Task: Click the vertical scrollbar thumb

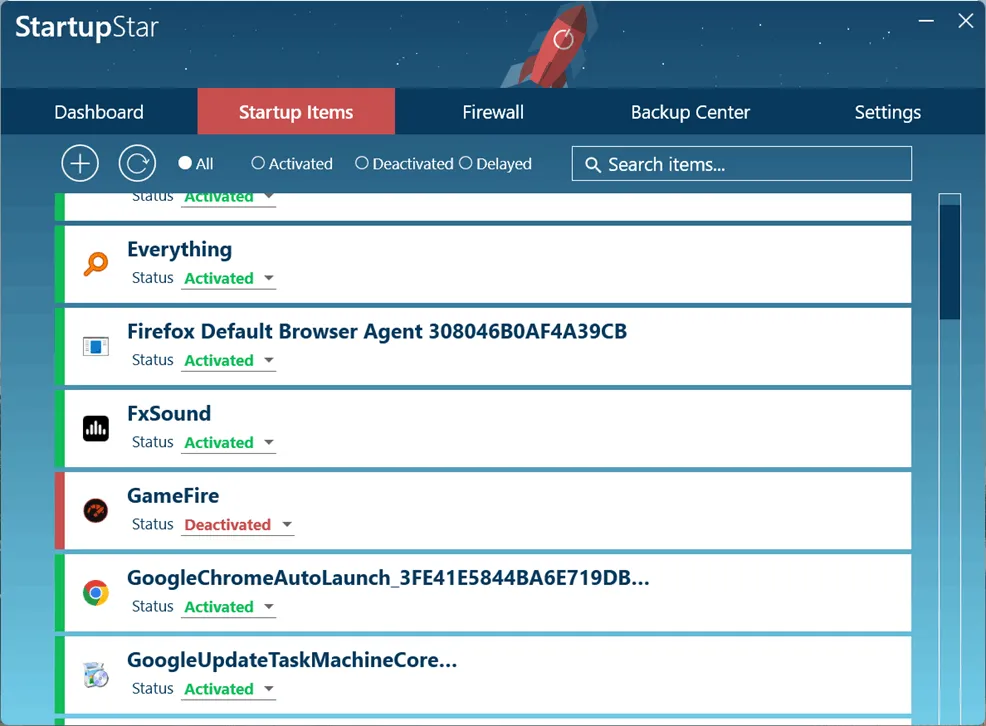Action: (950, 261)
